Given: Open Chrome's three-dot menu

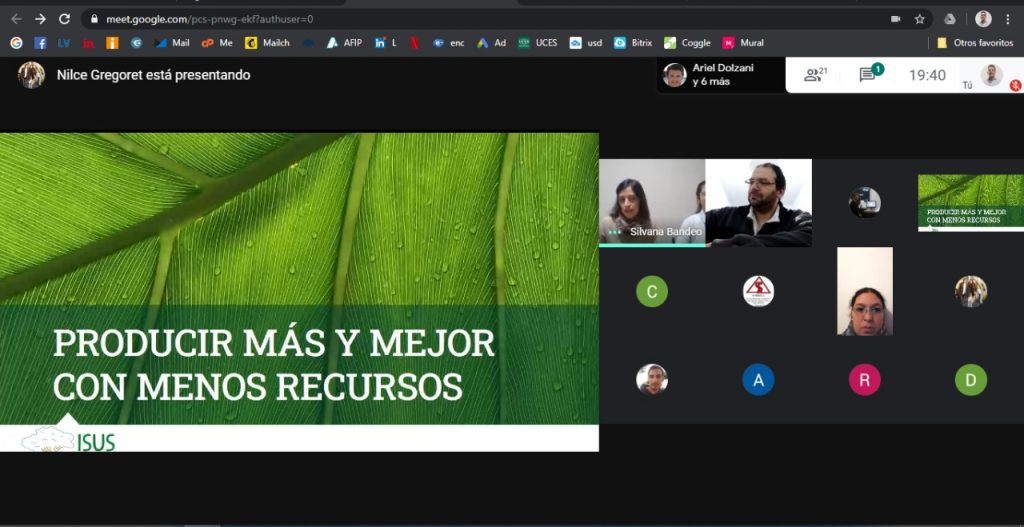Looking at the screenshot, I should [x=1008, y=19].
